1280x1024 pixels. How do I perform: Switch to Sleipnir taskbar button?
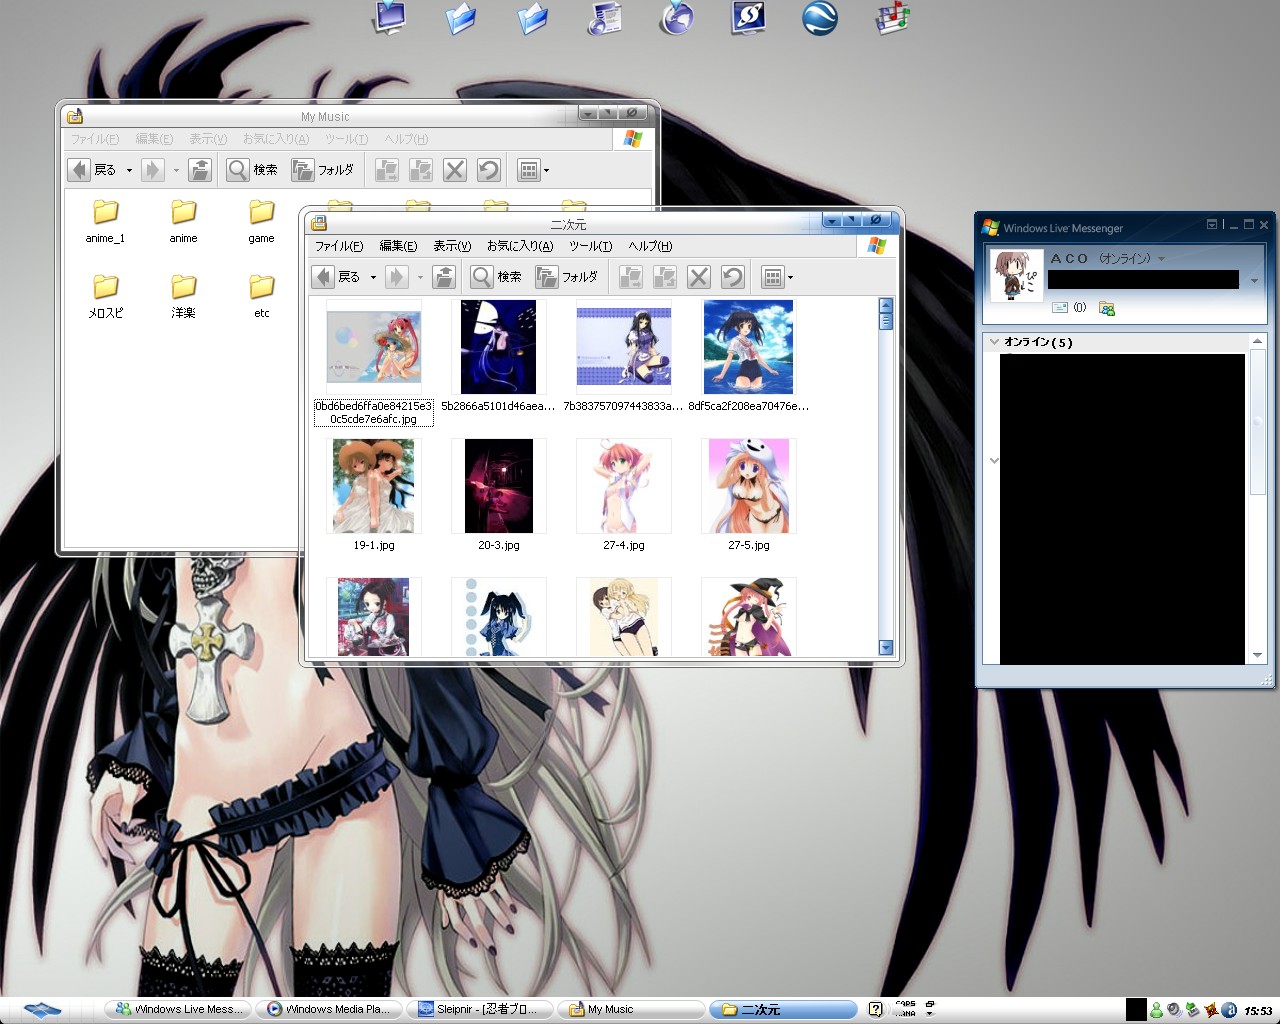pyautogui.click(x=481, y=1009)
